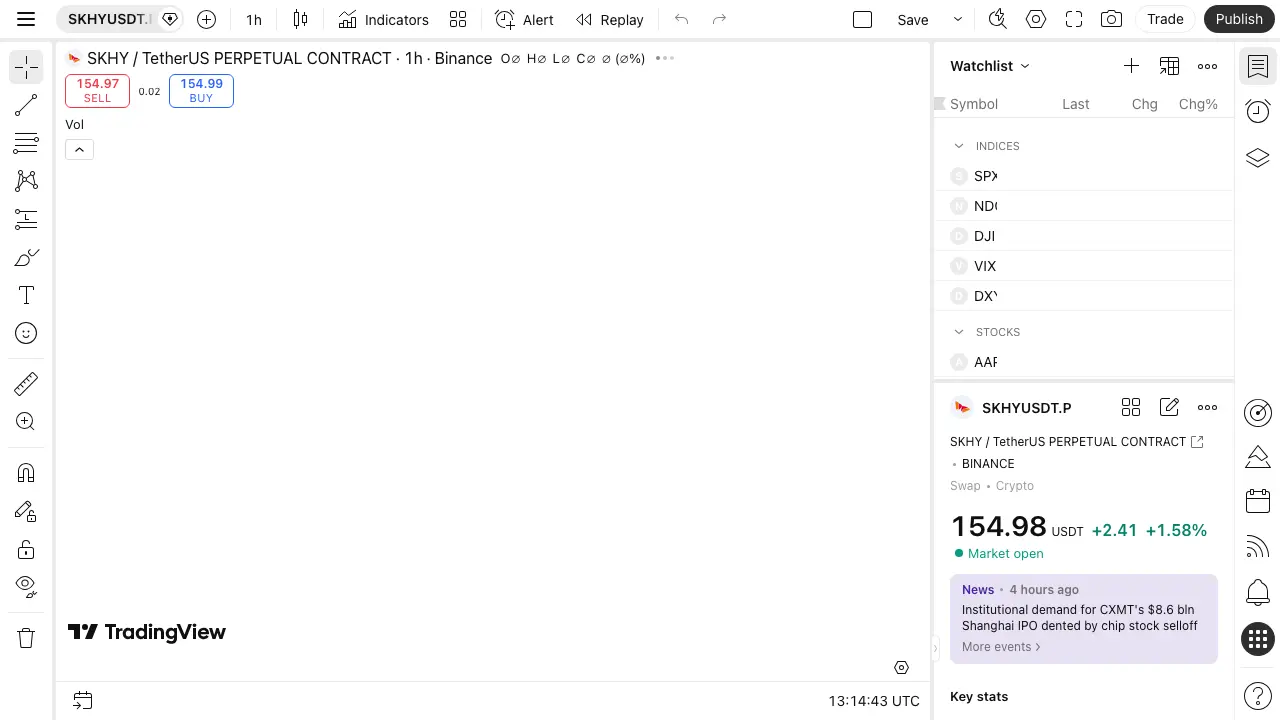The height and width of the screenshot is (720, 1280).
Task: Click the 154.97 SELL button
Action: click(97, 90)
